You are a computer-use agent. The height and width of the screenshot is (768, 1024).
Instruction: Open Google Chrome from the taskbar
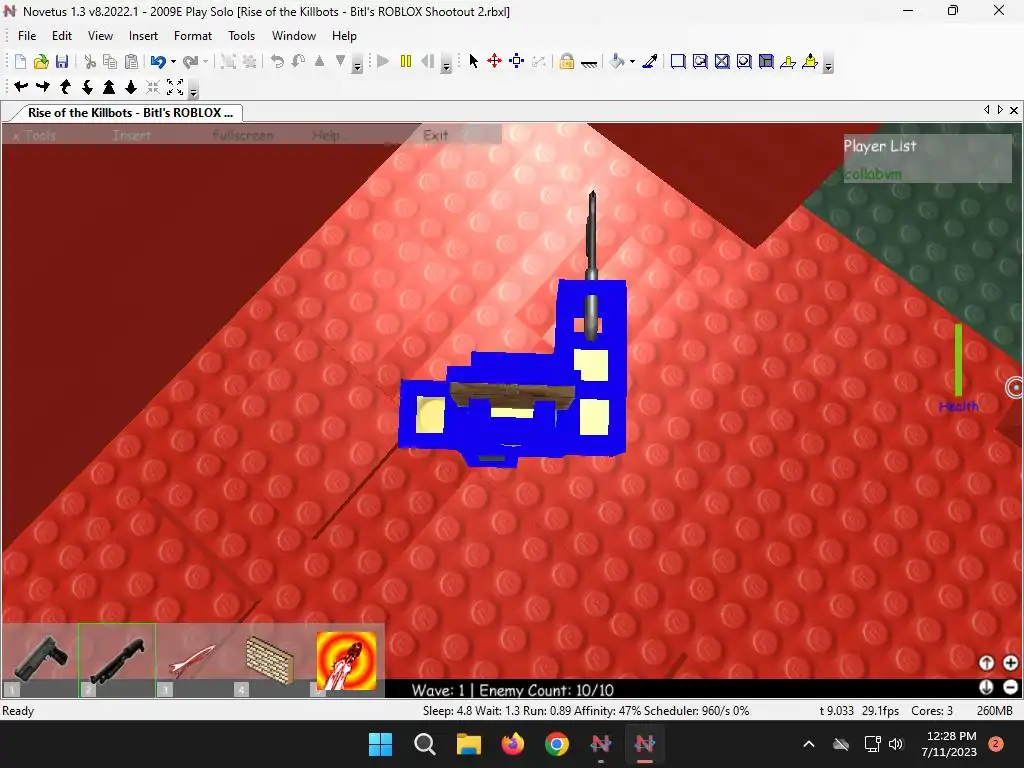[557, 744]
